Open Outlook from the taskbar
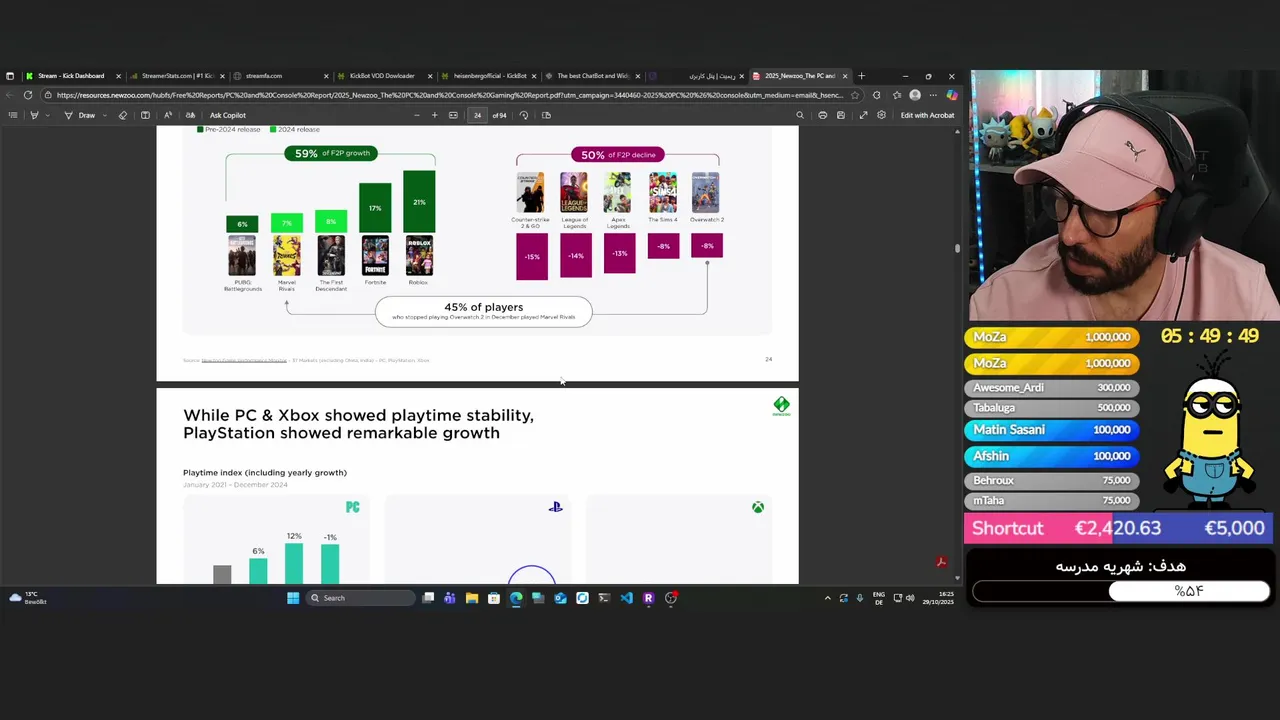The width and height of the screenshot is (1280, 720). click(560, 598)
